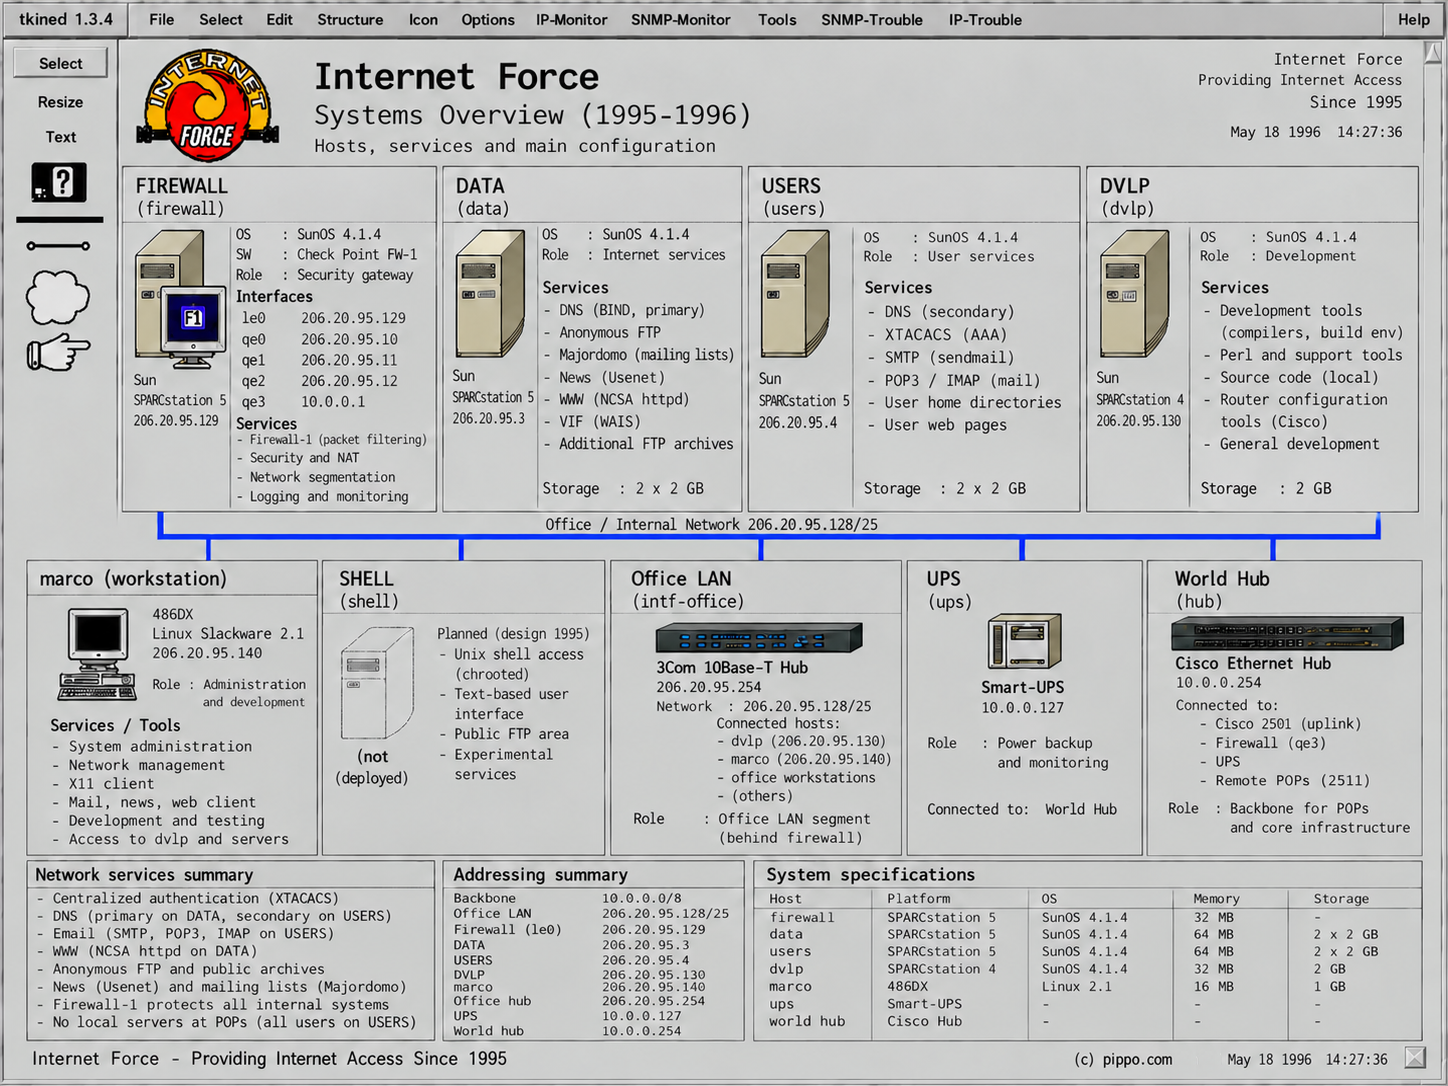Select the pointing hand reference tool

[58, 352]
